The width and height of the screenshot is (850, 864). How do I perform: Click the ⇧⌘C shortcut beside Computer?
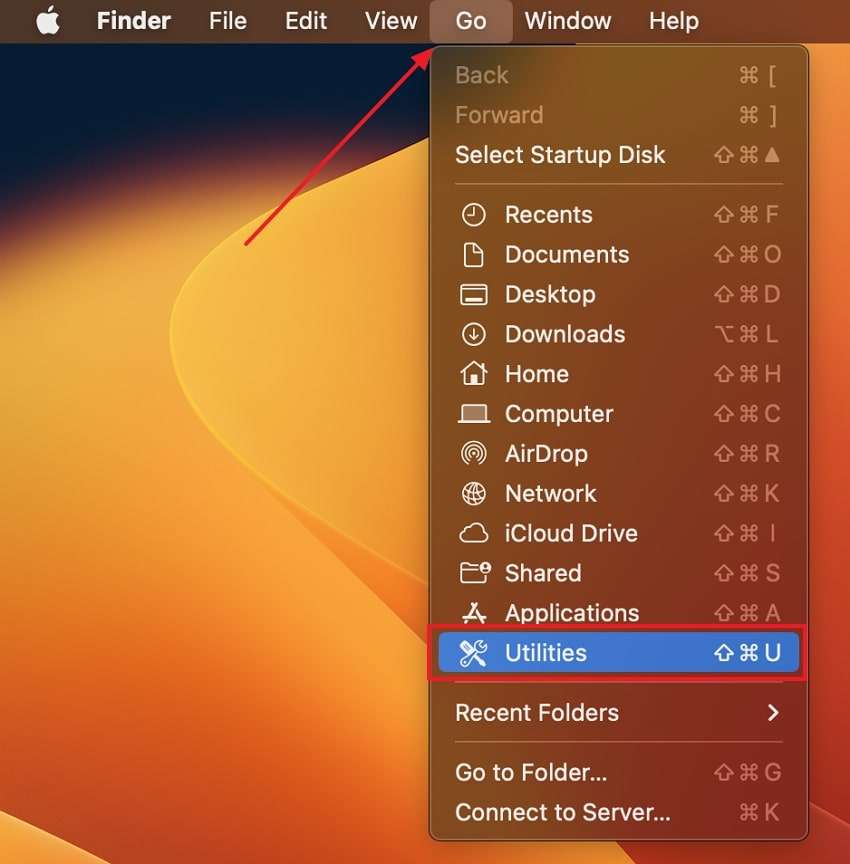747,414
